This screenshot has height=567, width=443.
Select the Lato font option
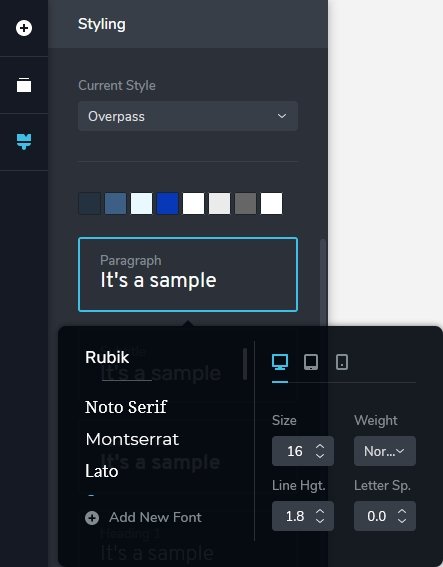pos(102,471)
